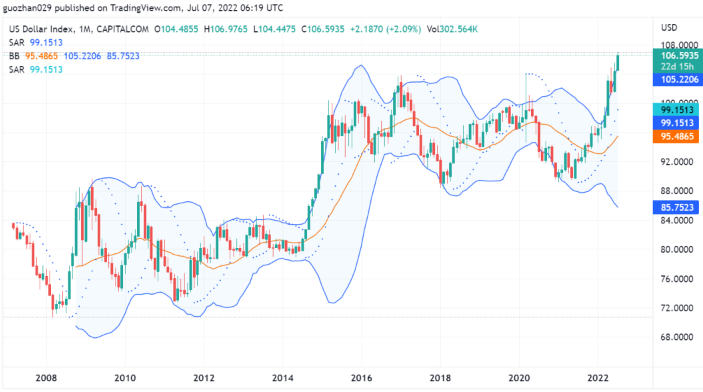Click the 92.0000 price axis level
Screen dimensions: 703x392
pos(677,161)
